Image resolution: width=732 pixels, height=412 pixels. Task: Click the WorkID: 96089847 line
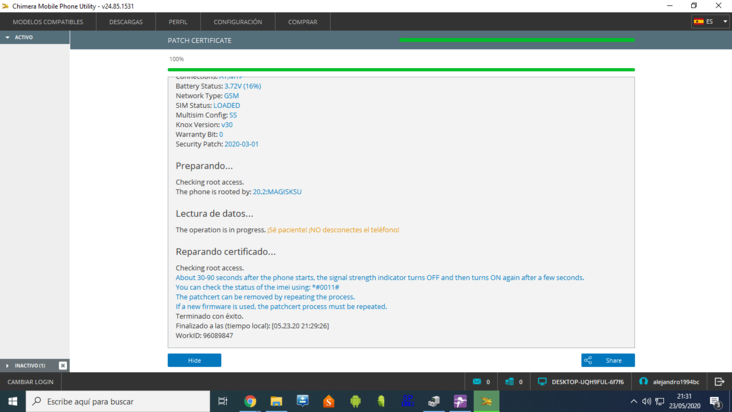point(204,335)
